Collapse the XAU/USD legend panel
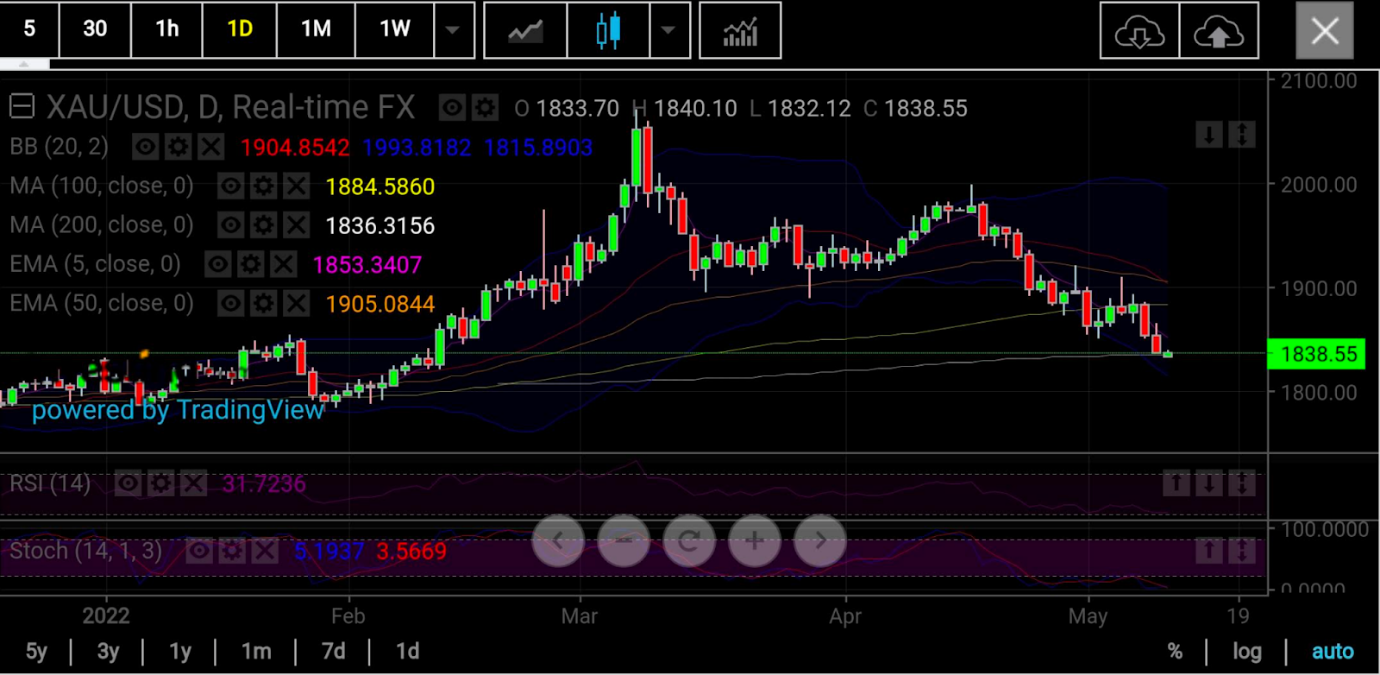 point(22,107)
